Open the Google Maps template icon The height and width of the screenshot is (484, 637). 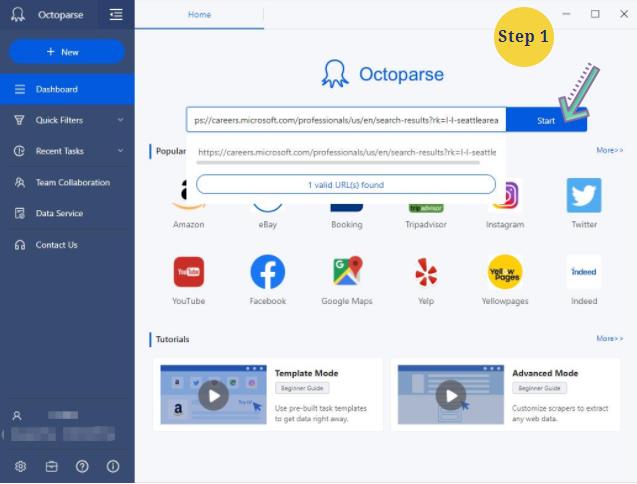click(347, 271)
